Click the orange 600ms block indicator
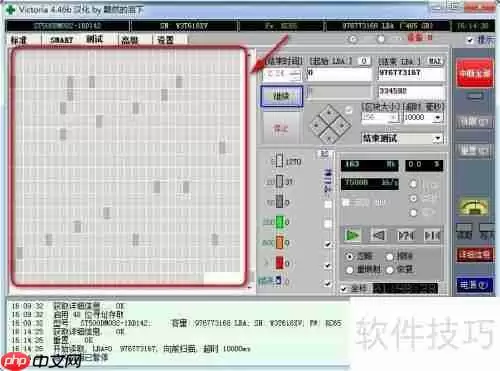Viewport: 500px width, 371px height. [280, 242]
